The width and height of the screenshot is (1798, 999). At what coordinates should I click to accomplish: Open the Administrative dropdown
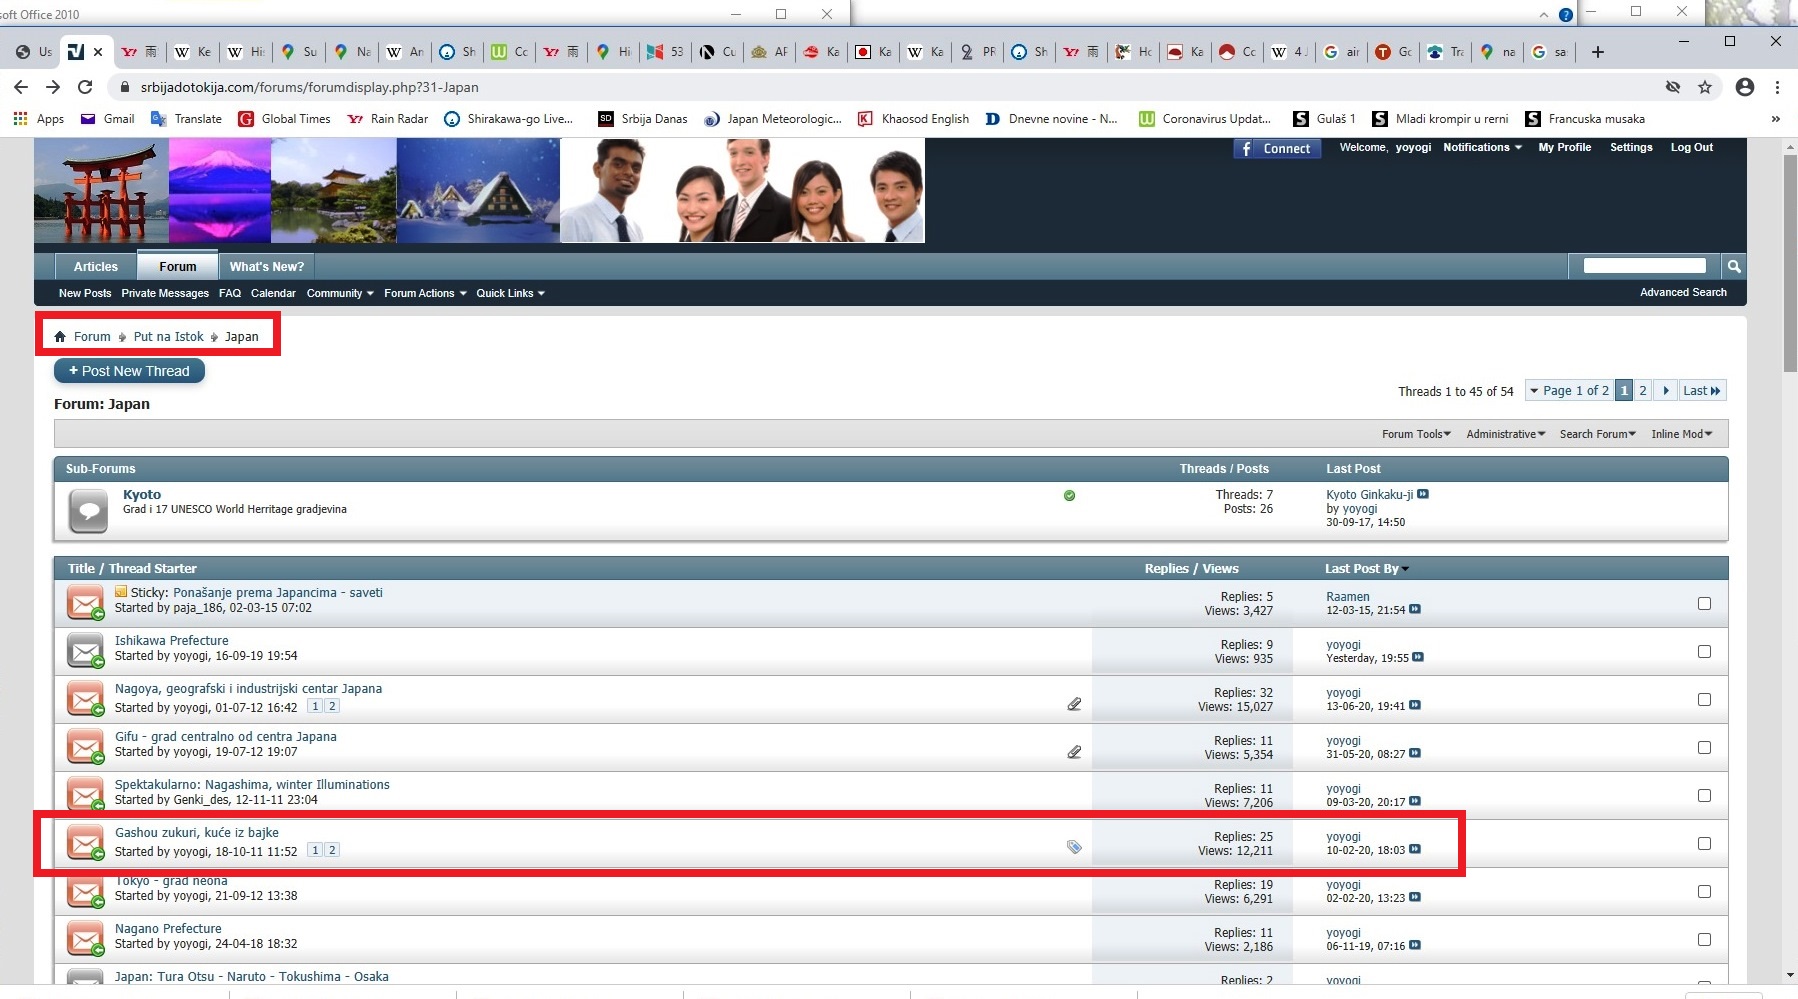1506,434
